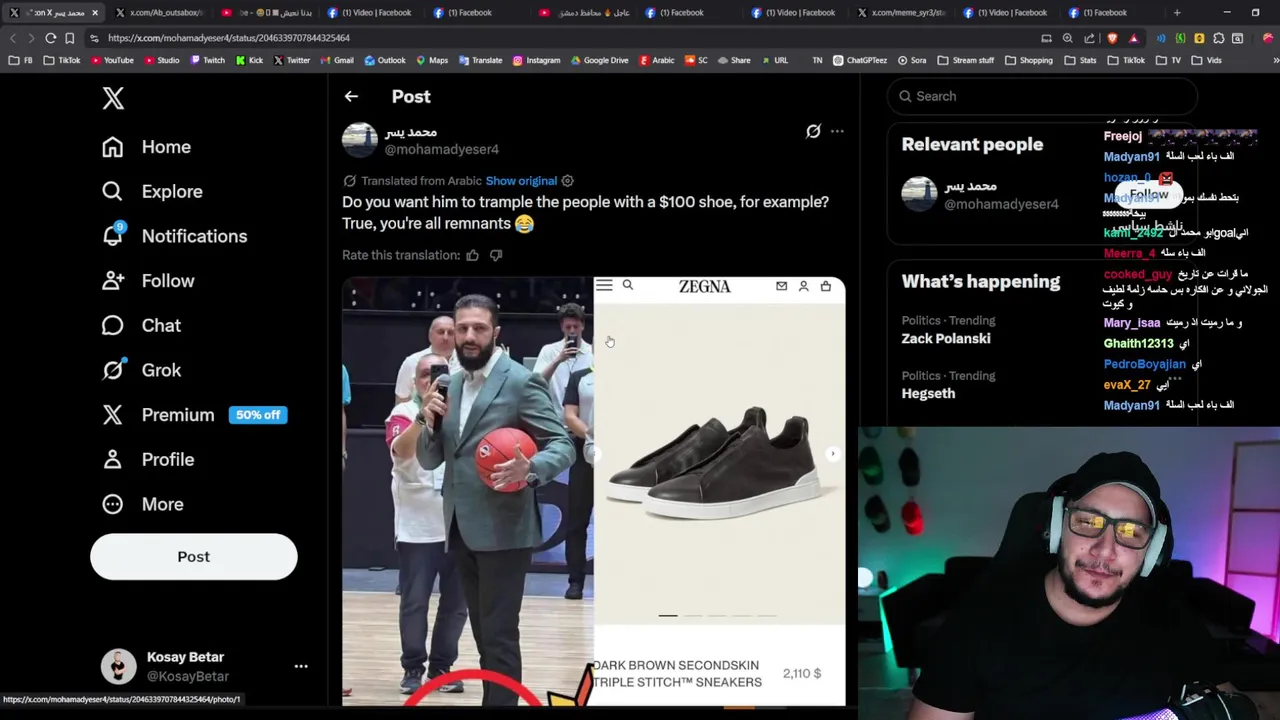Expand the Stream stuff bookmarks folder

[x=966, y=60]
